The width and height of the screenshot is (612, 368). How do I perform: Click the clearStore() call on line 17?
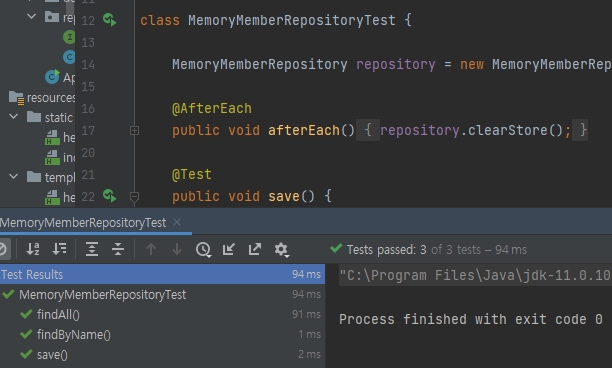point(515,130)
